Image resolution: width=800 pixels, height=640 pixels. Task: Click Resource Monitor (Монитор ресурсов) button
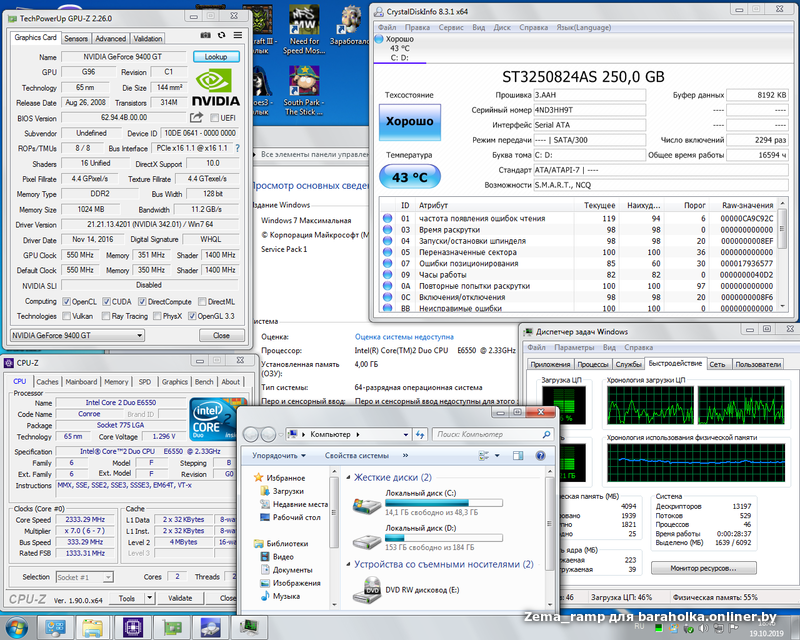(703, 568)
